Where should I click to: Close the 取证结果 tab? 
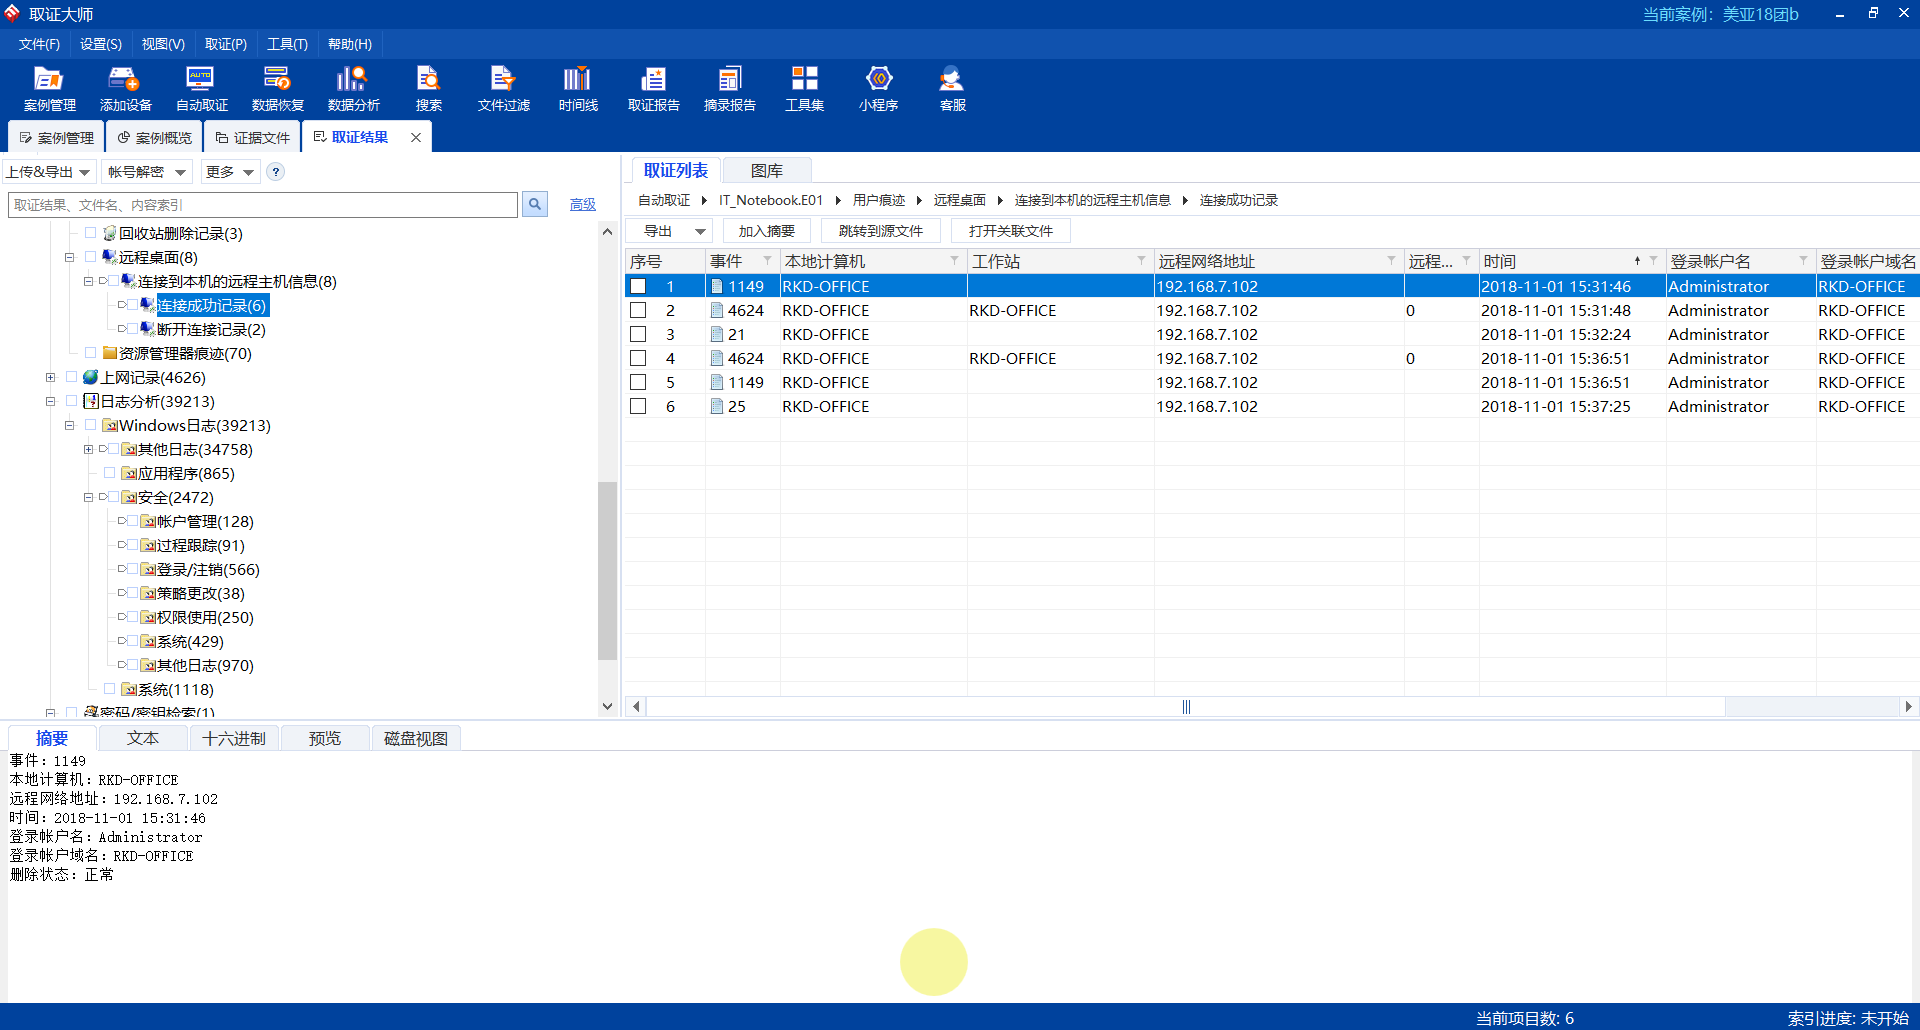(x=416, y=137)
